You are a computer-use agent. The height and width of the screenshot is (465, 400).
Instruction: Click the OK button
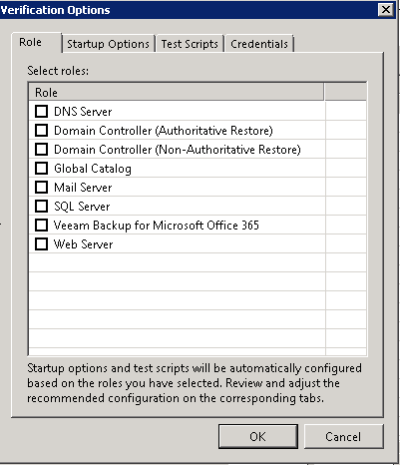[x=258, y=436]
